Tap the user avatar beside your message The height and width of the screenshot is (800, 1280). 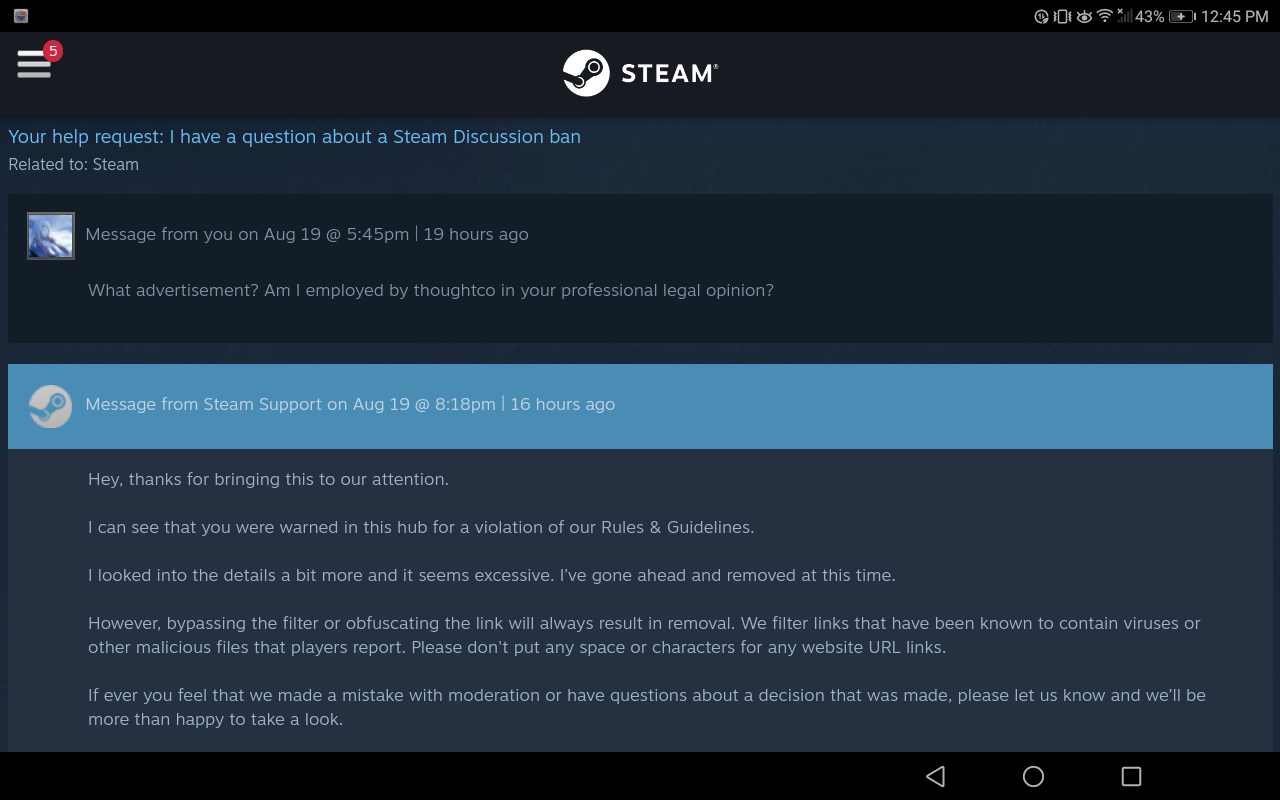[x=51, y=236]
